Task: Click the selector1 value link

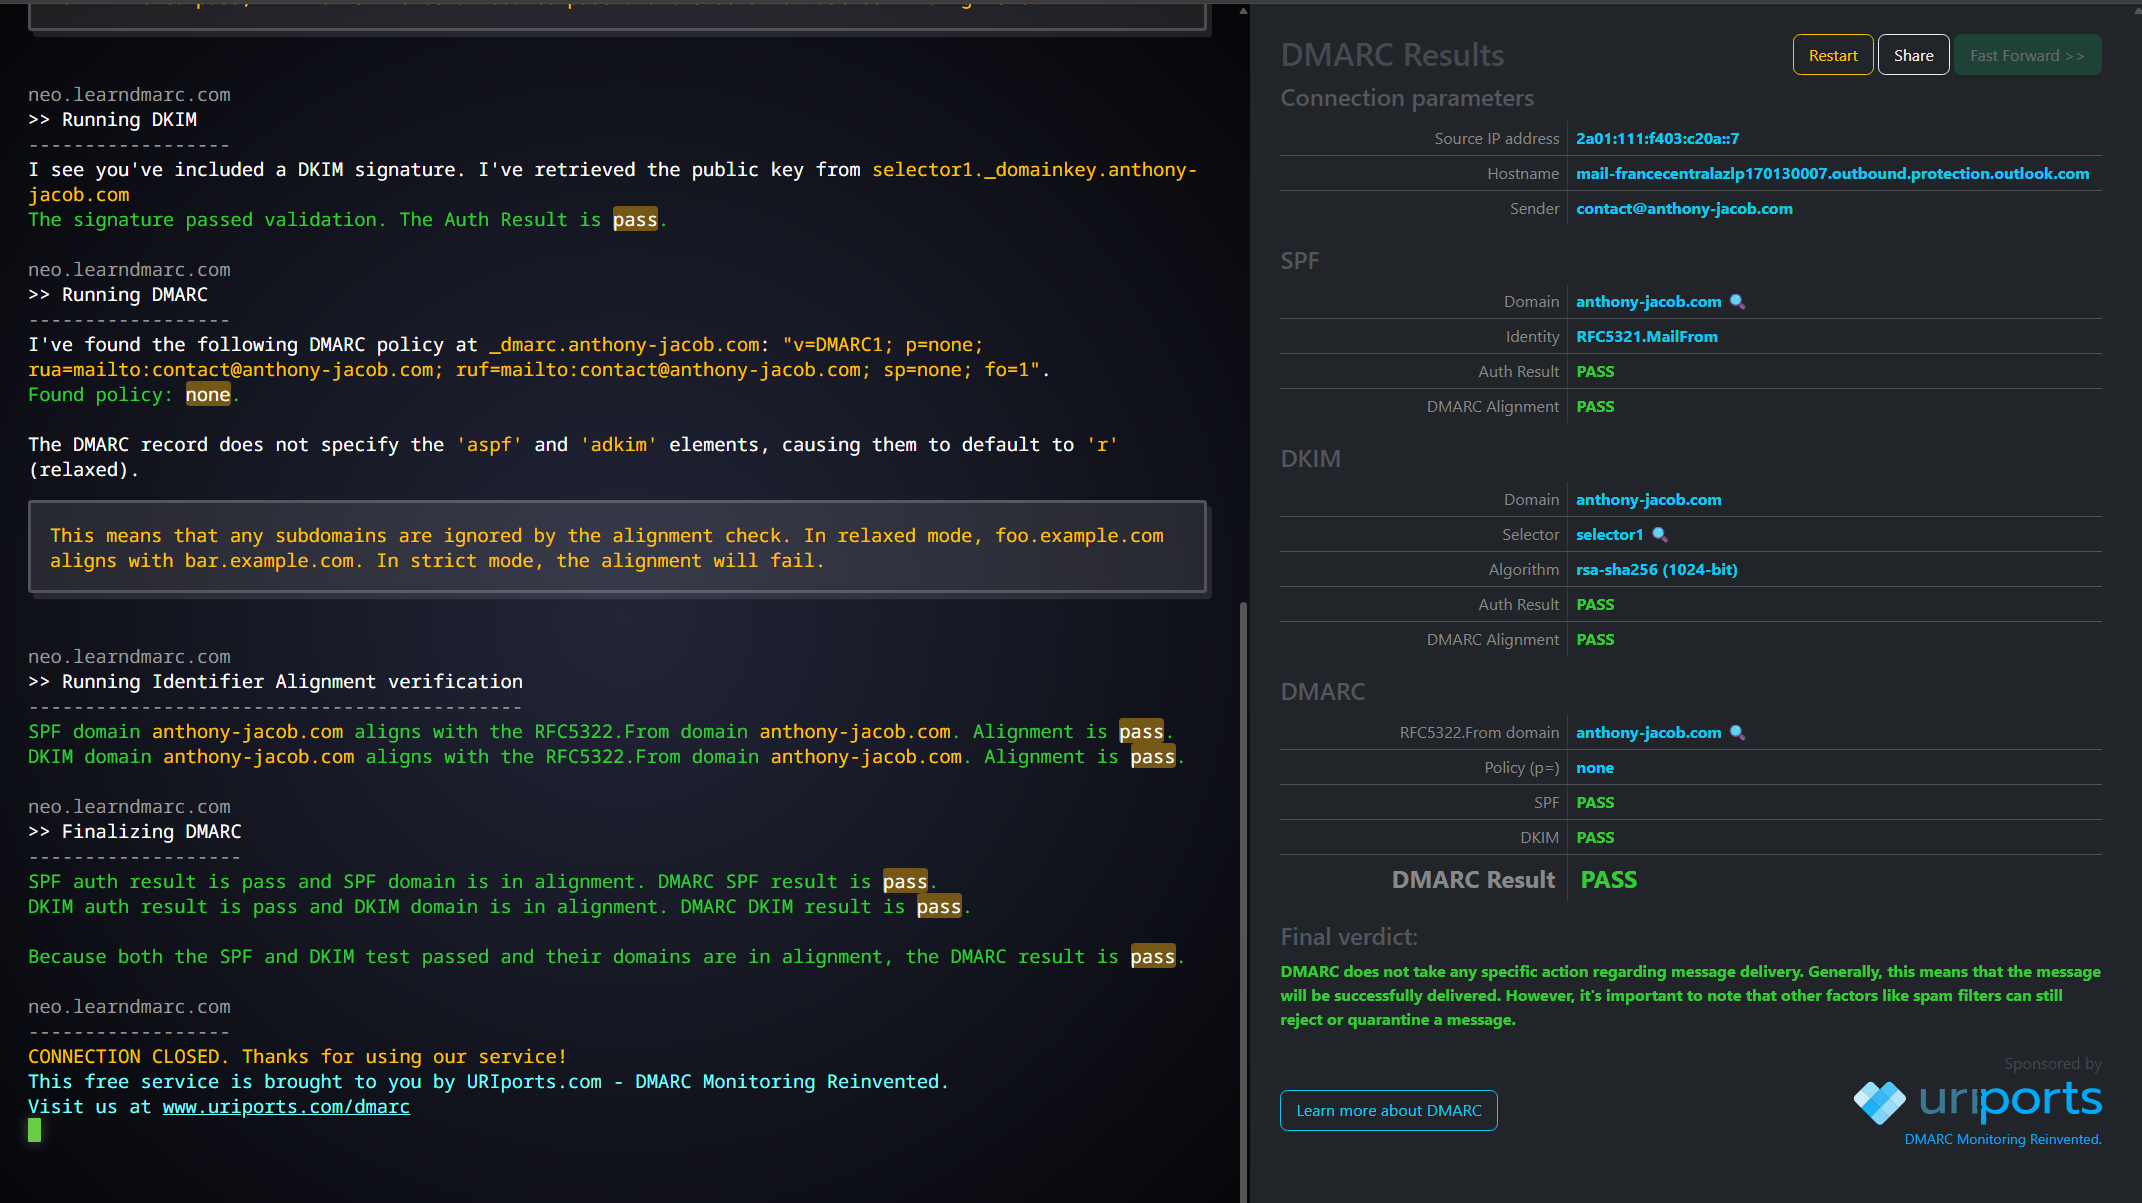Action: click(x=1609, y=534)
